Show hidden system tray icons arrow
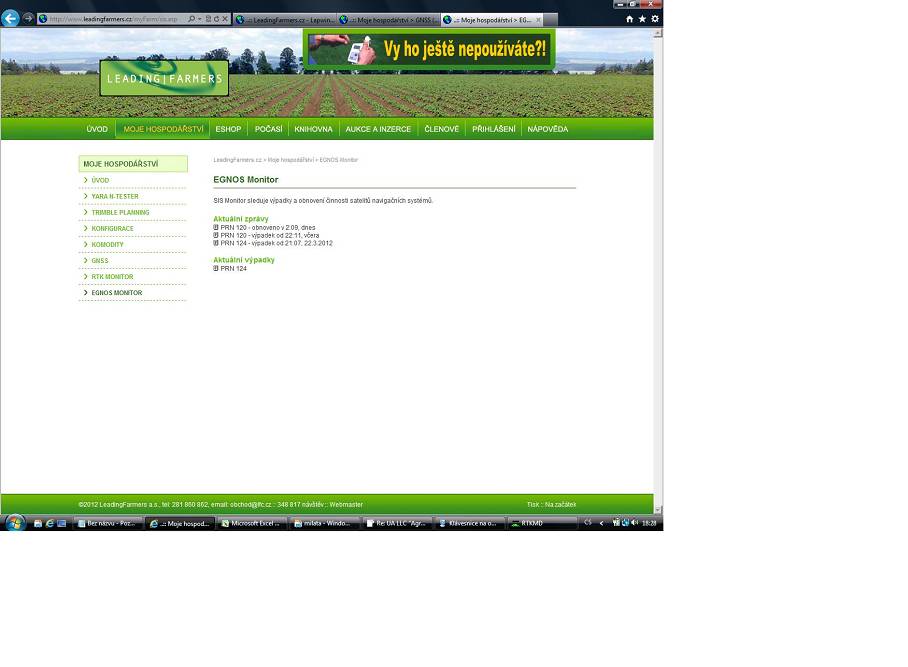 point(602,523)
